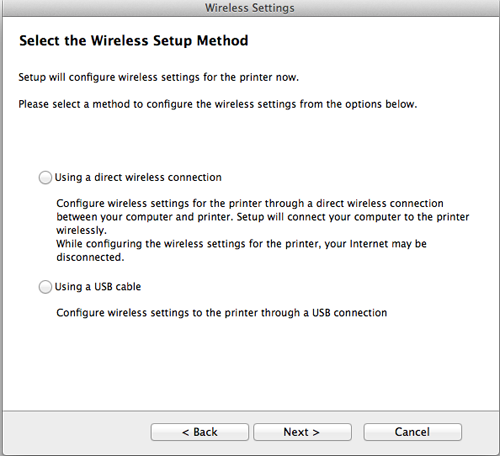500x456 pixels.
Task: Click the 'Setup will configure wireless settings' sentence
Action: (x=159, y=77)
